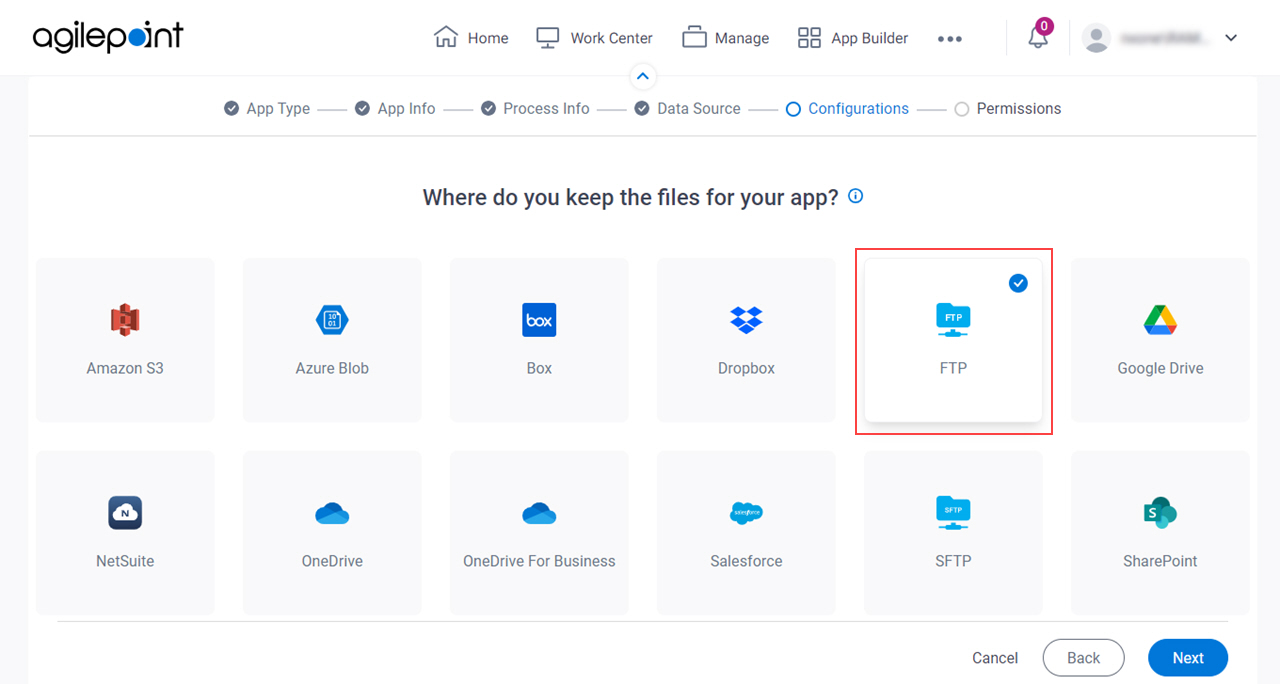Open the more options ellipsis menu
Image resolution: width=1280 pixels, height=684 pixels.
pos(950,38)
